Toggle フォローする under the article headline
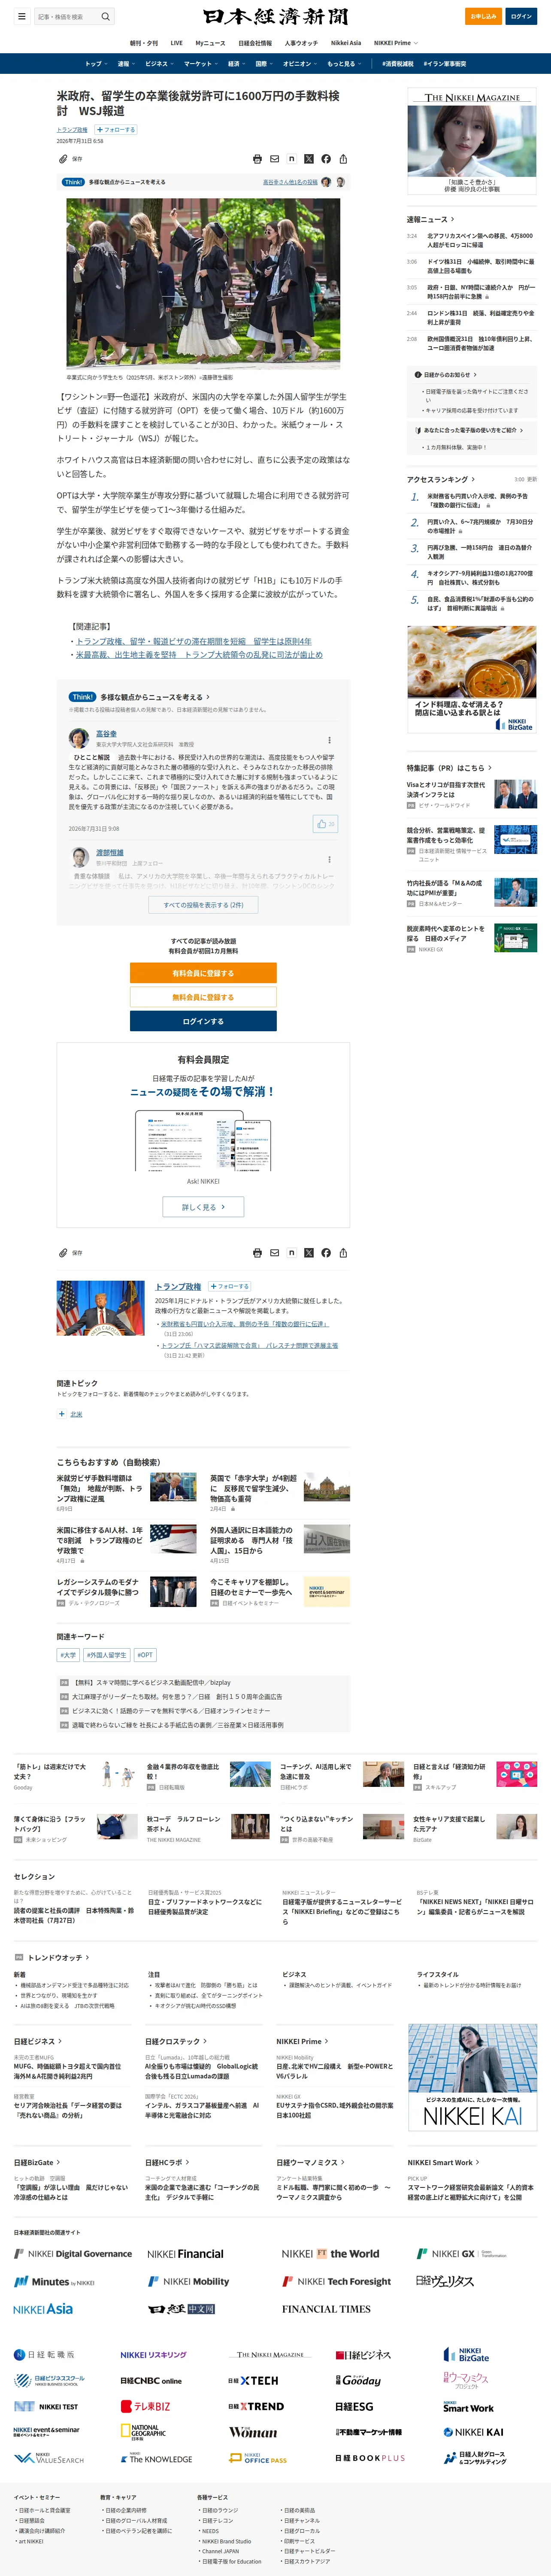 tap(115, 130)
